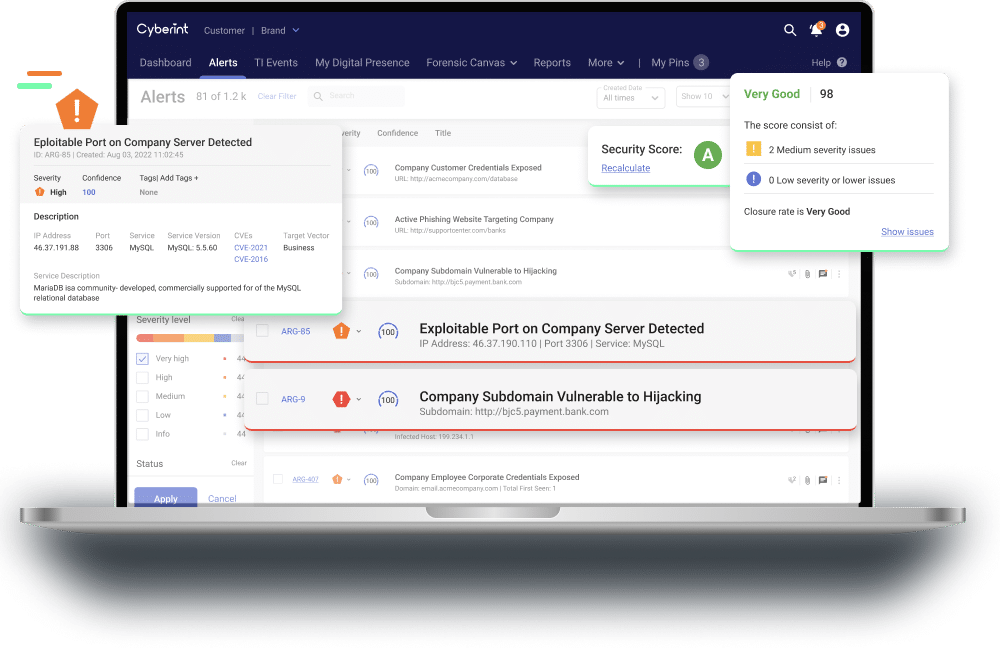1000x650 pixels.
Task: Switch to the TI Events tab
Action: point(276,63)
